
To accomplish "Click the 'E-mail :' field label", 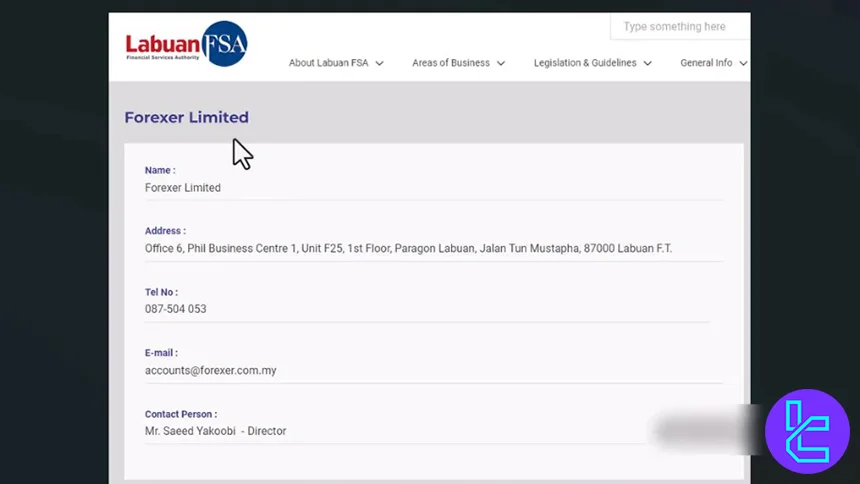I will pyautogui.click(x=161, y=353).
